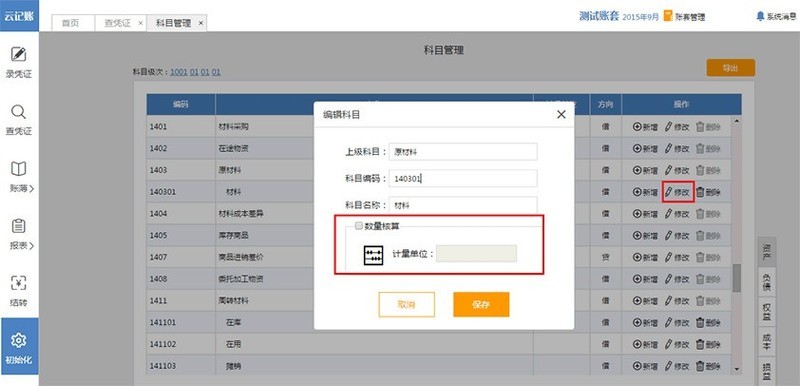The height and width of the screenshot is (386, 800).
Task: Switch to 资产 category side tab
Action: (766, 252)
